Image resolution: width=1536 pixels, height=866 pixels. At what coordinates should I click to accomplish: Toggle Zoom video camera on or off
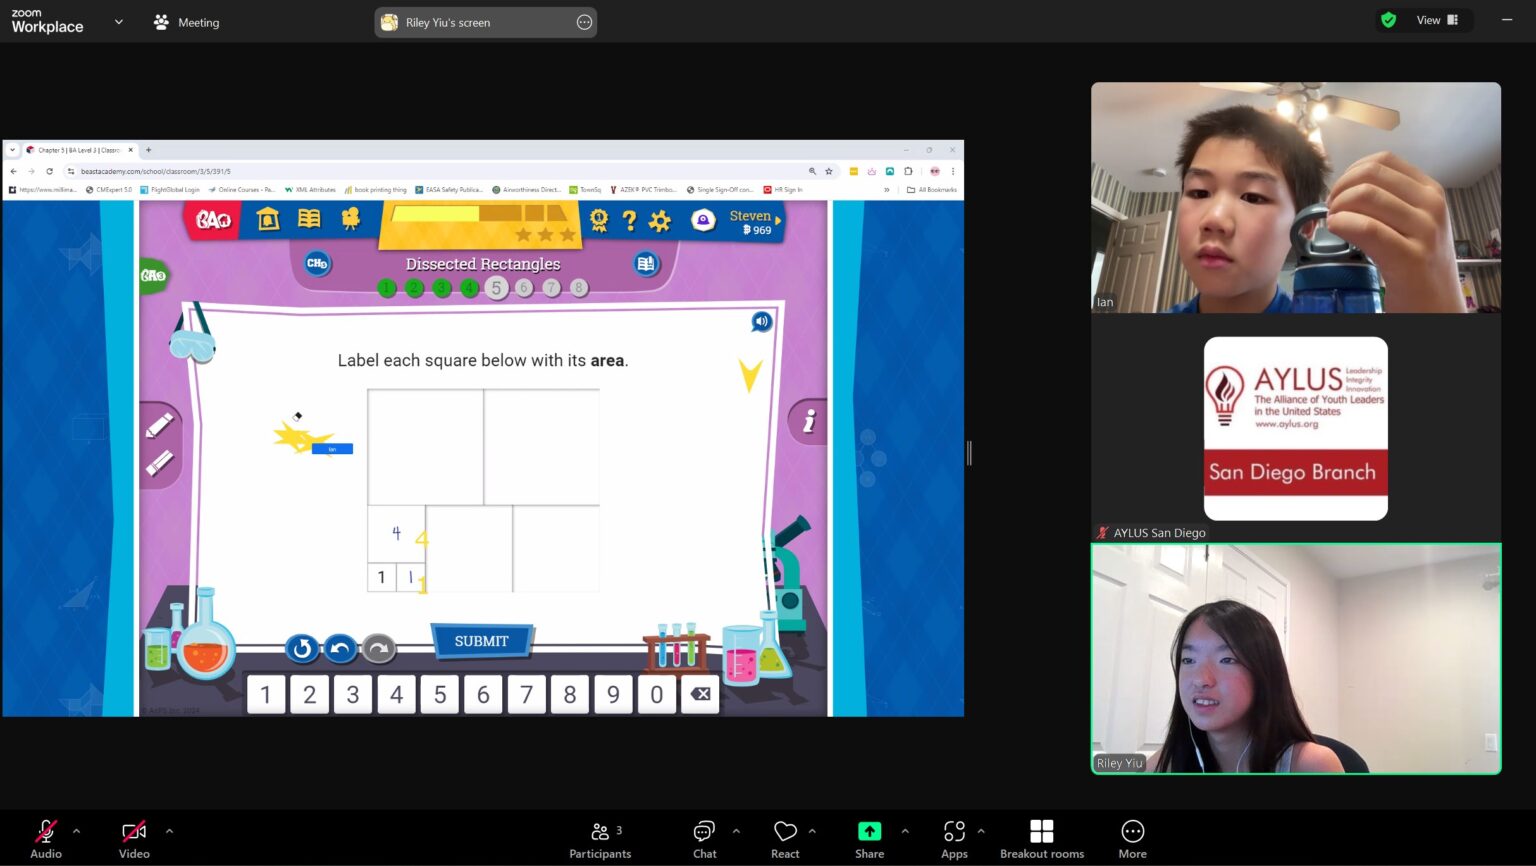(x=134, y=838)
